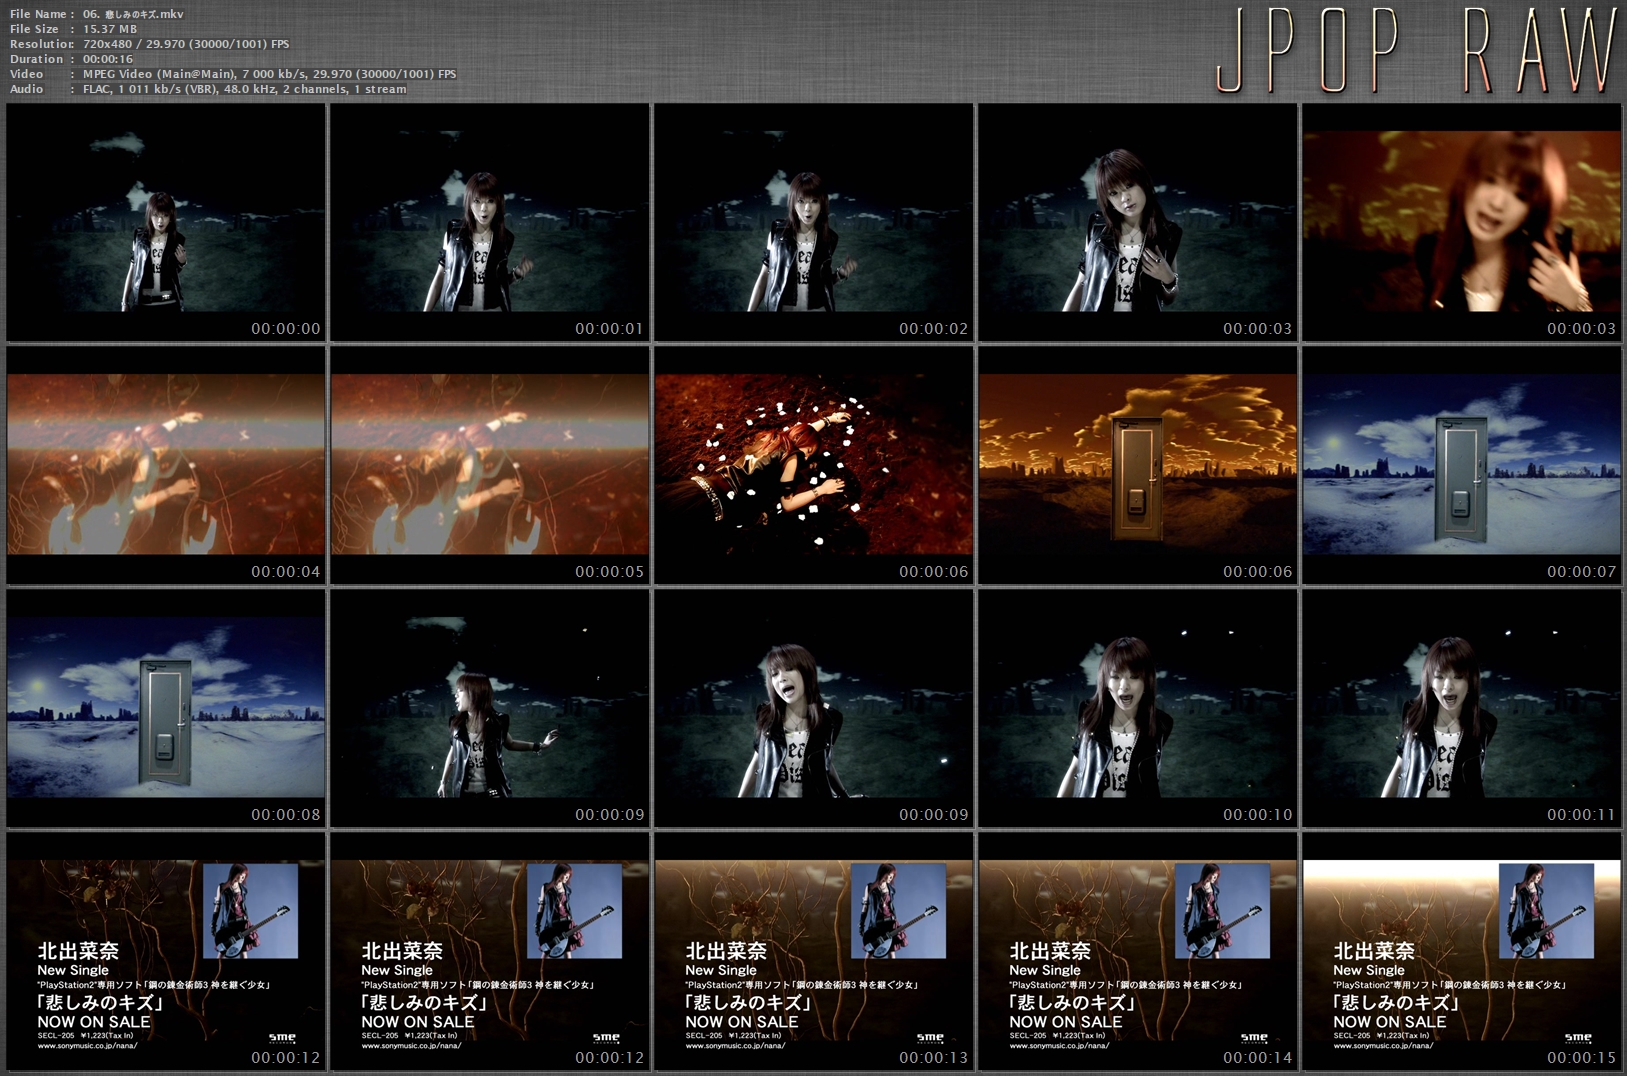Click the door frame stamped 00:00:07

tap(1462, 465)
